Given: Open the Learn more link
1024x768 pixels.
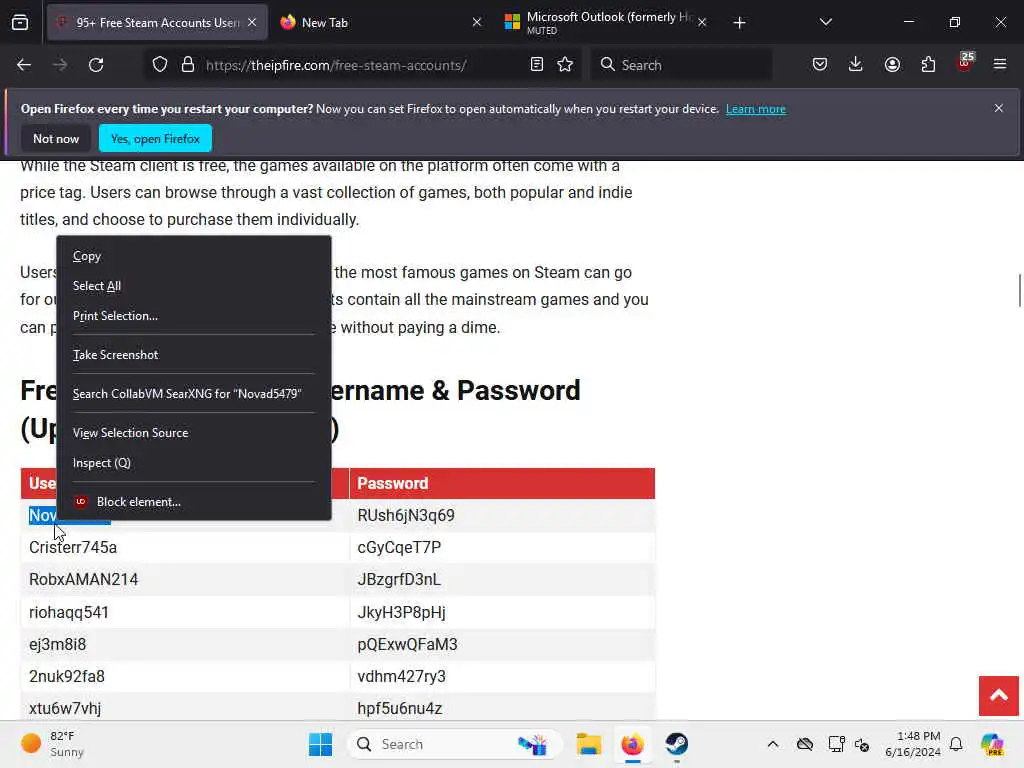Looking at the screenshot, I should click(756, 109).
